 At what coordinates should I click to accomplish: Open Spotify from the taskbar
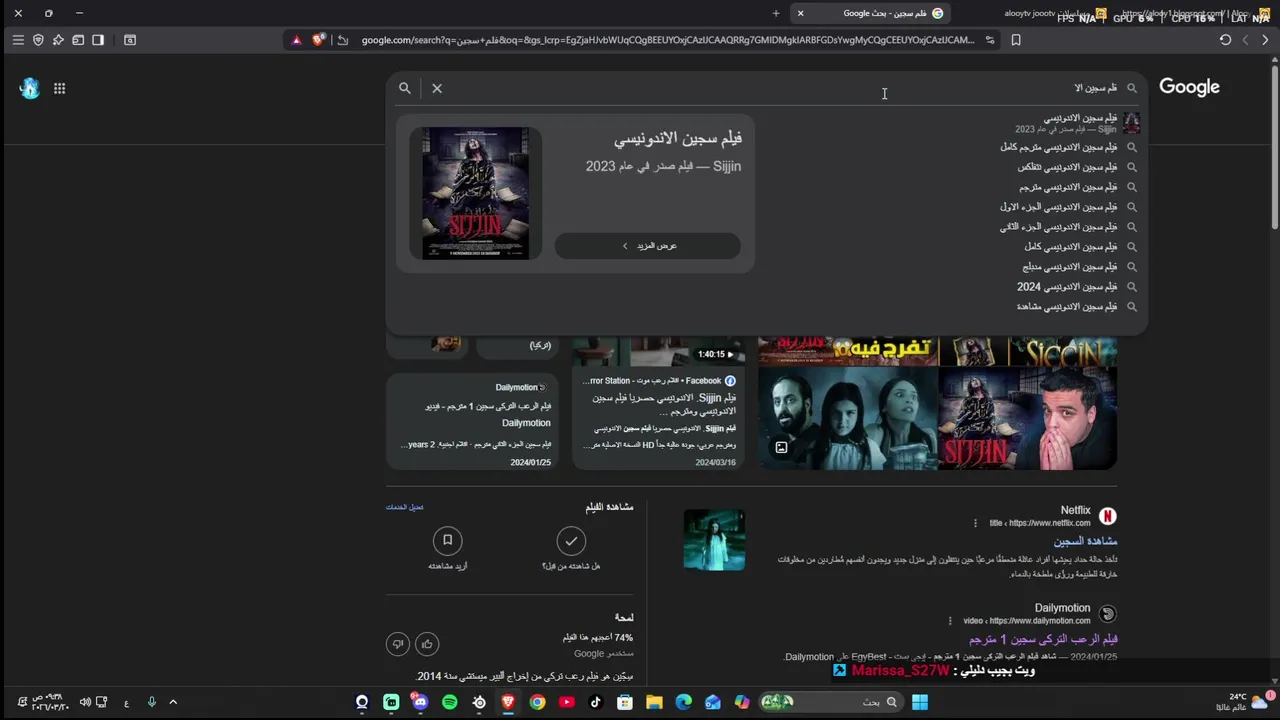coord(449,702)
